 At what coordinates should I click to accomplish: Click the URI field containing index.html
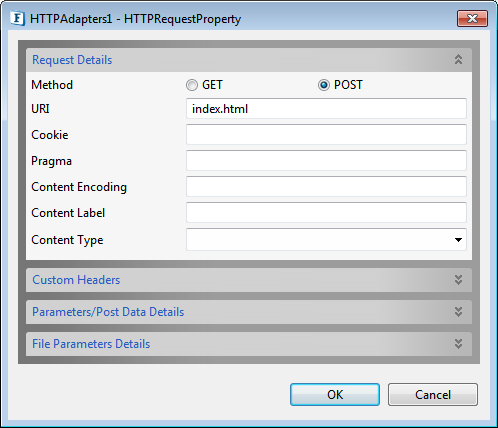[x=326, y=109]
